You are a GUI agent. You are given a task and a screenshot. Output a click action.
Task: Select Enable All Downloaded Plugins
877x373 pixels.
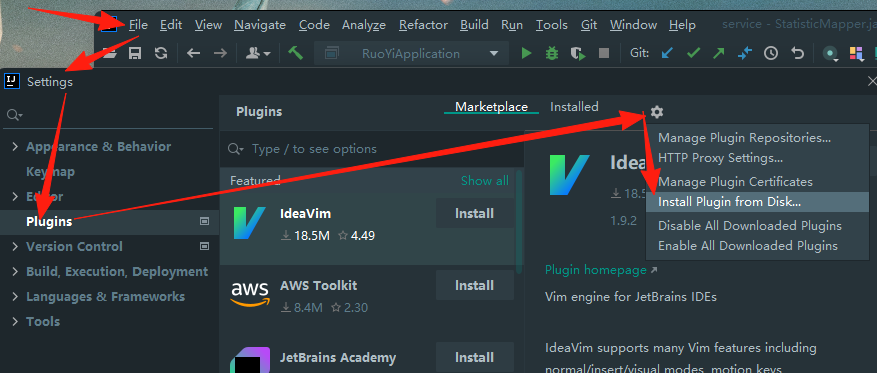(x=757, y=246)
